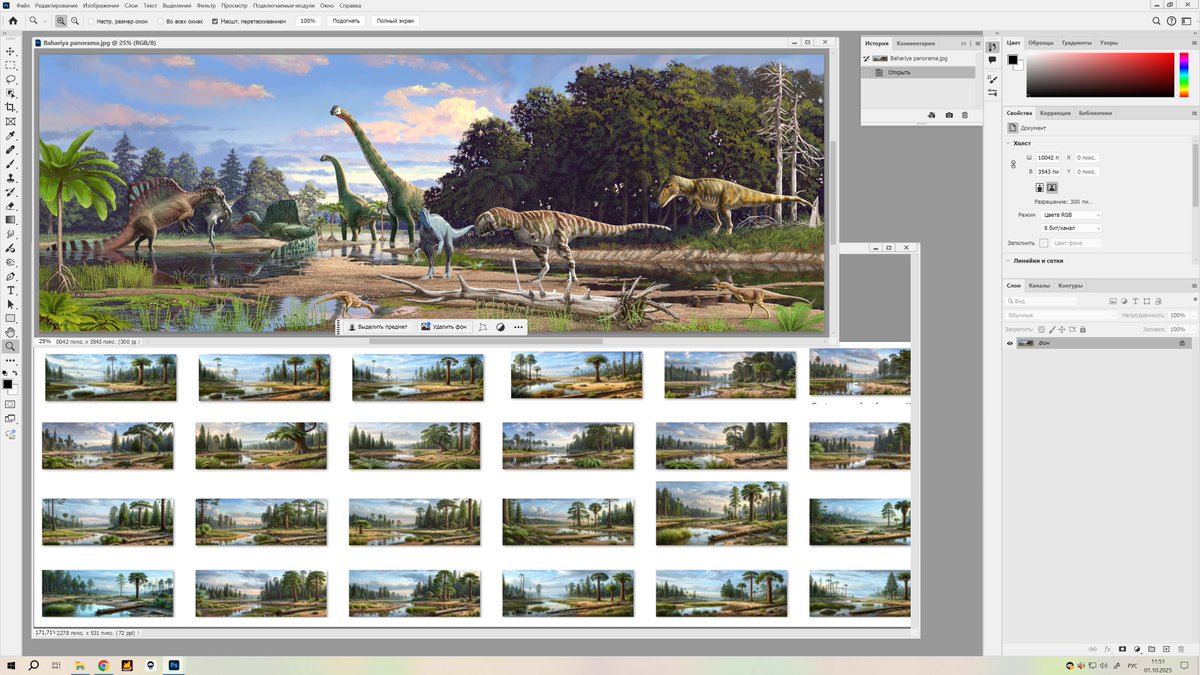Select the Frame tool
The image size is (1200, 675).
[x=11, y=121]
